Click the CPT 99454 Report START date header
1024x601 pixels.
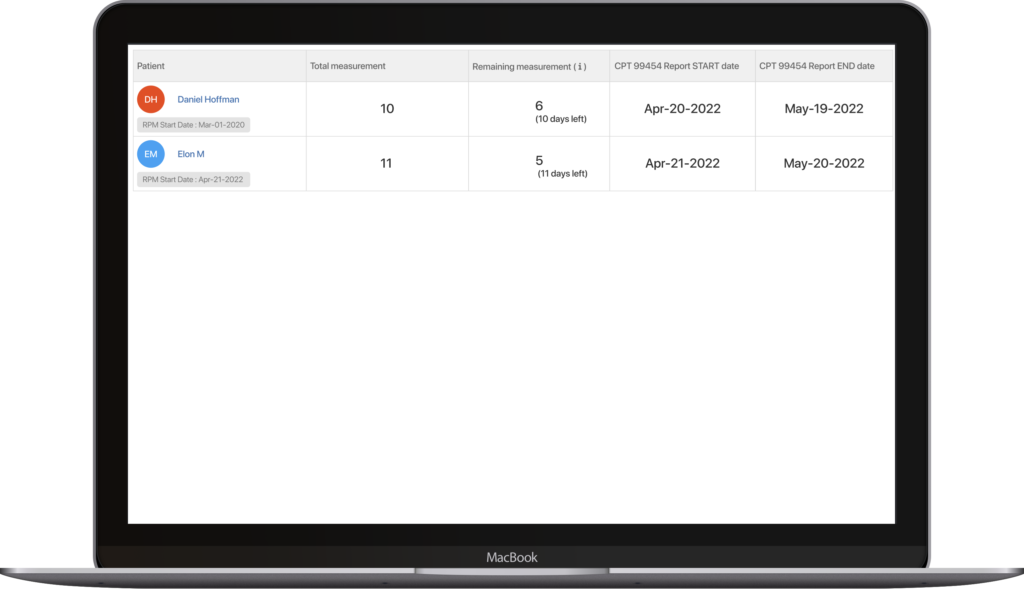pyautogui.click(x=676, y=65)
